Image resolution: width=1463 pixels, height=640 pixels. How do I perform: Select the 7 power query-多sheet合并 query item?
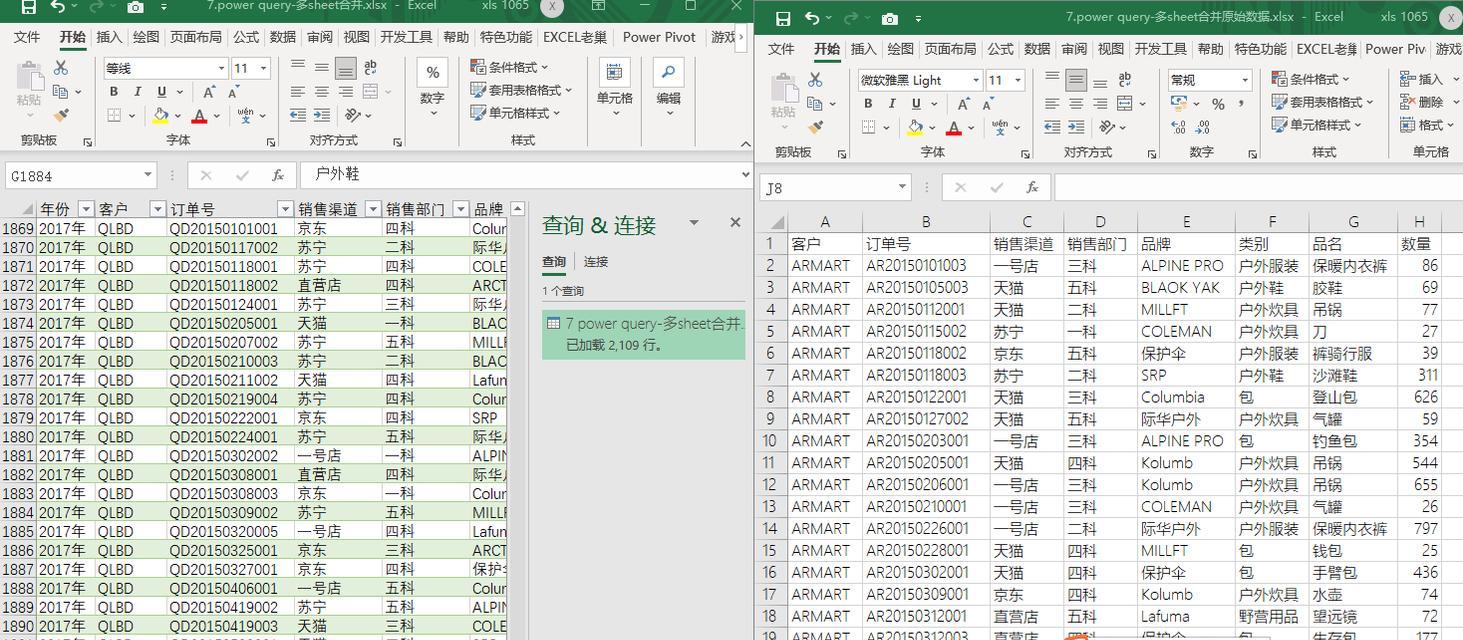[643, 334]
